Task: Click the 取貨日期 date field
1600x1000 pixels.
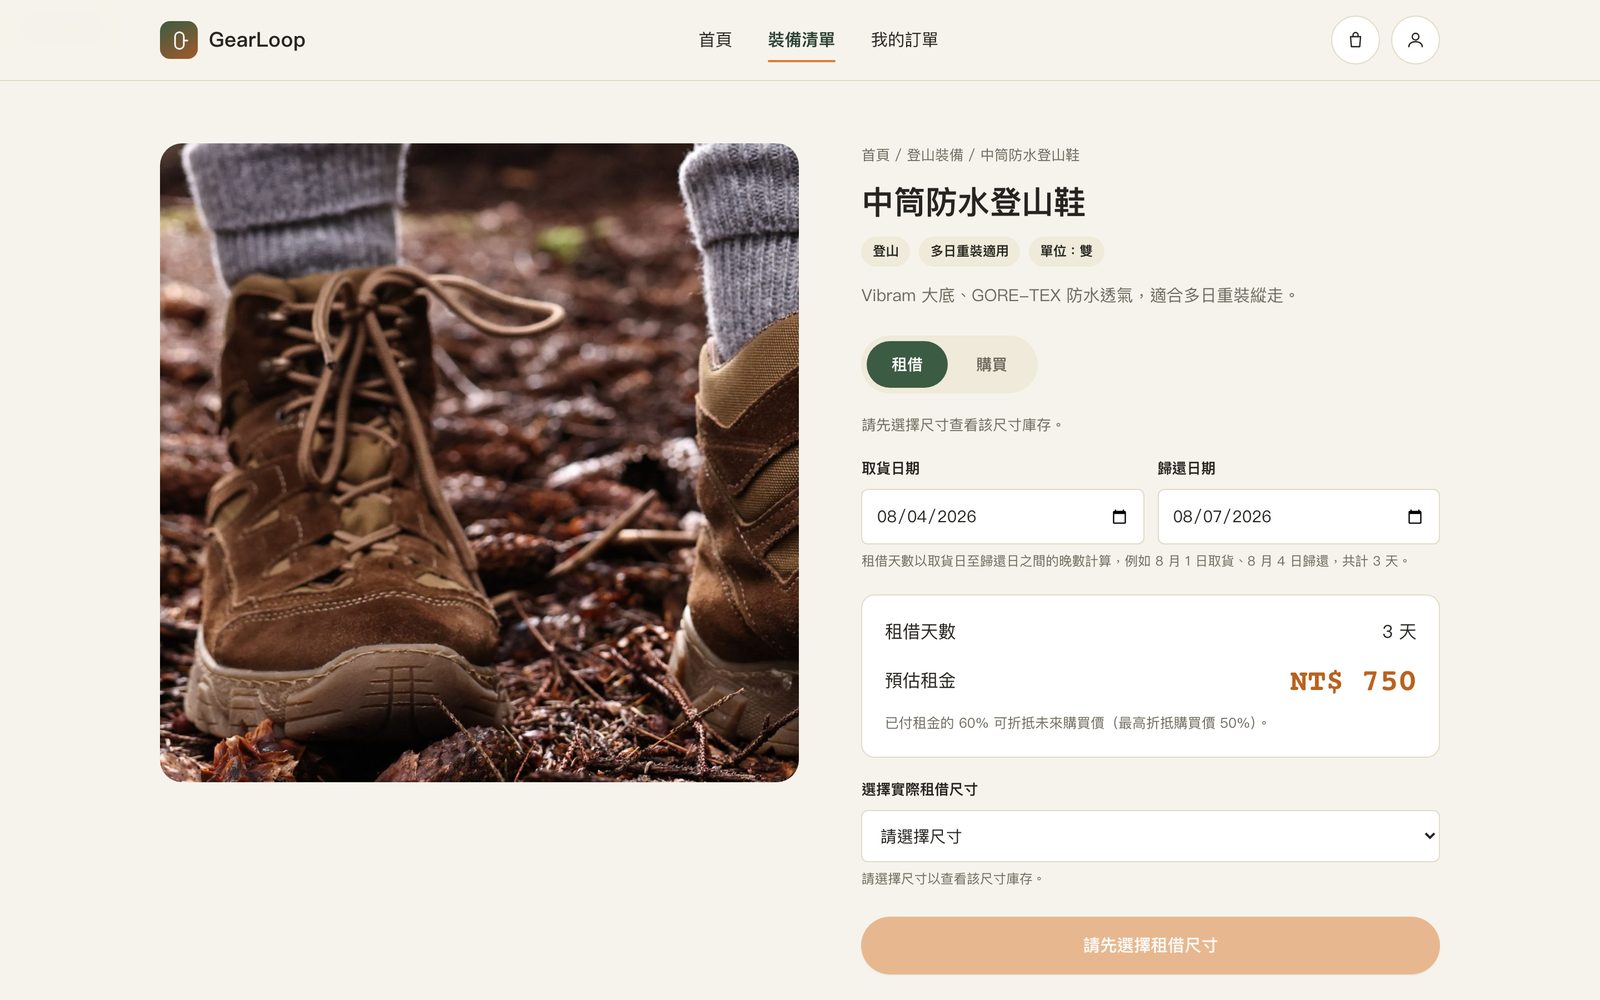Action: coord(1002,517)
